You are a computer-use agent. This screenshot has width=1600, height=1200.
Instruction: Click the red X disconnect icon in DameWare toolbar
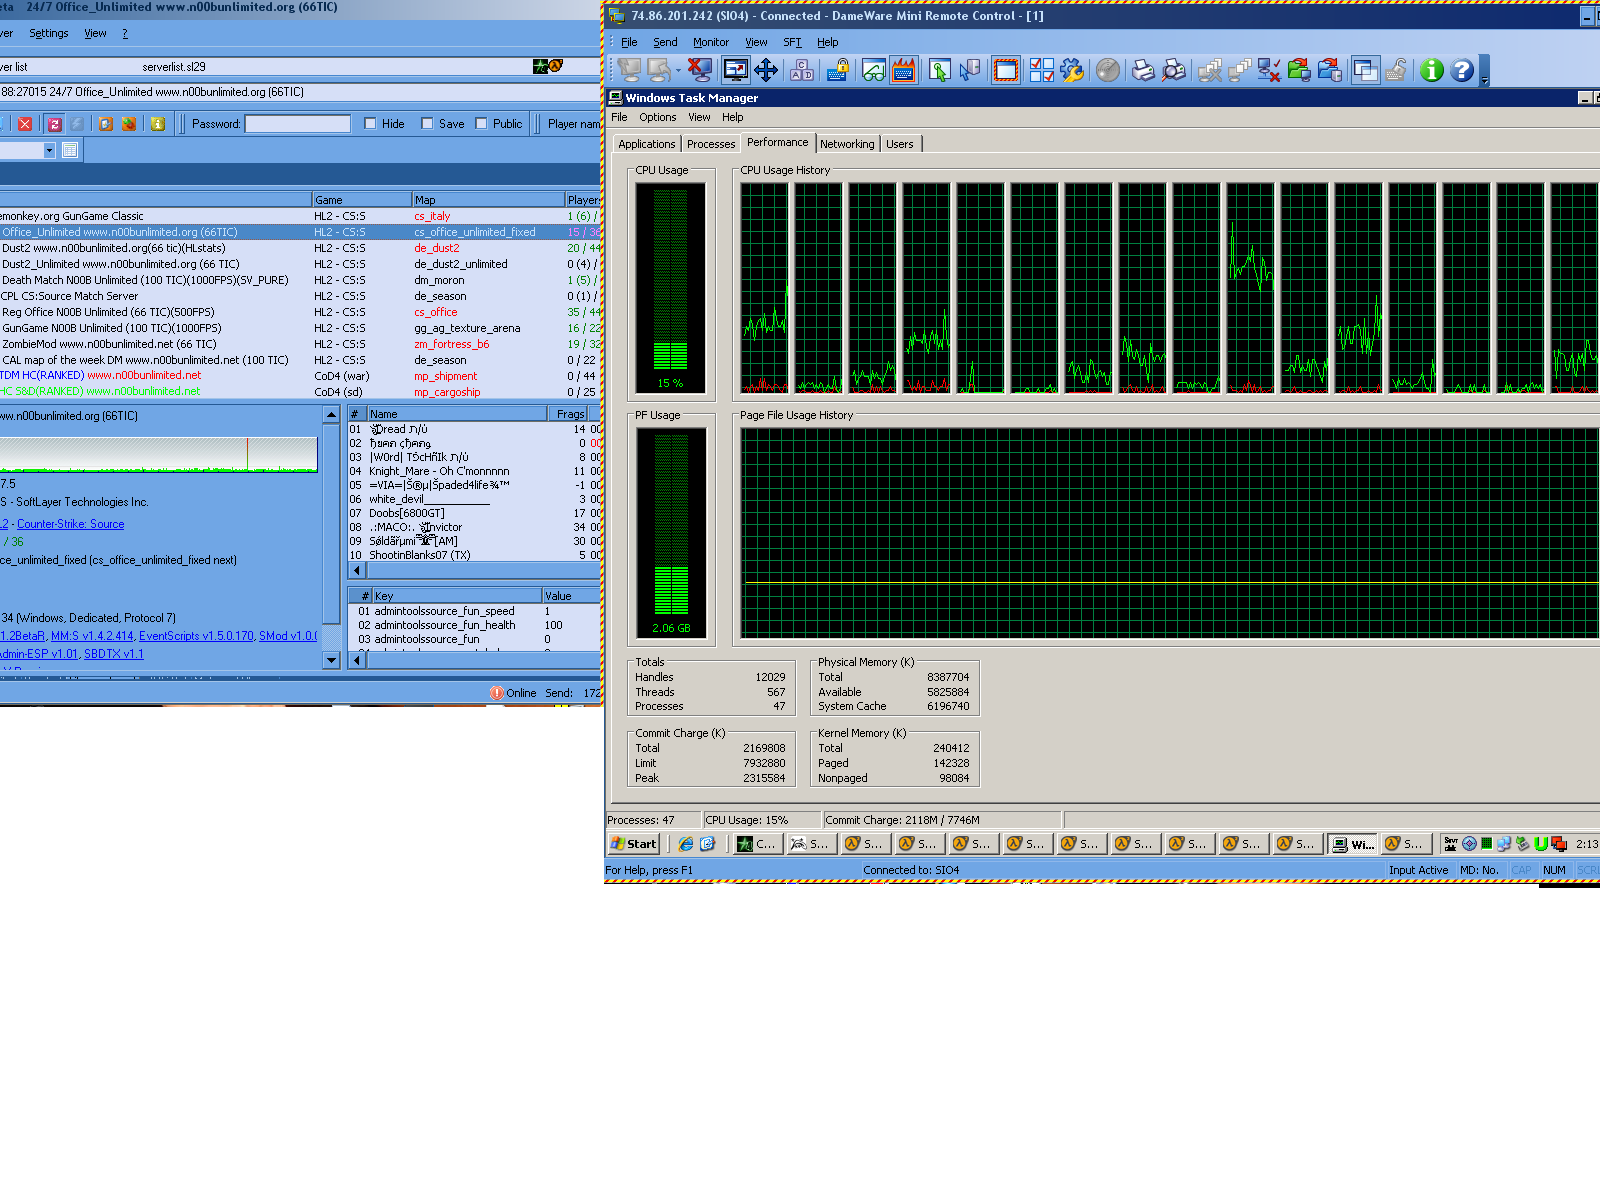(x=699, y=70)
